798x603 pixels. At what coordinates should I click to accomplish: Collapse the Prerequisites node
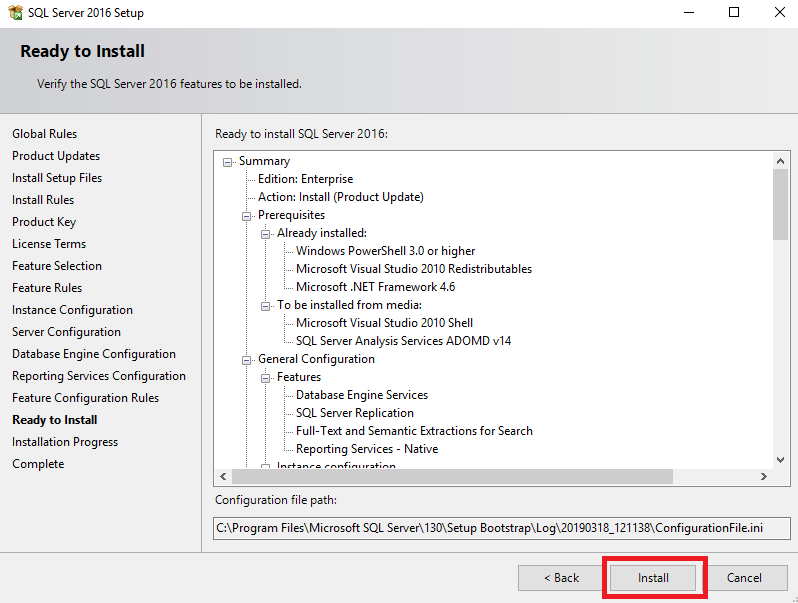coord(246,216)
